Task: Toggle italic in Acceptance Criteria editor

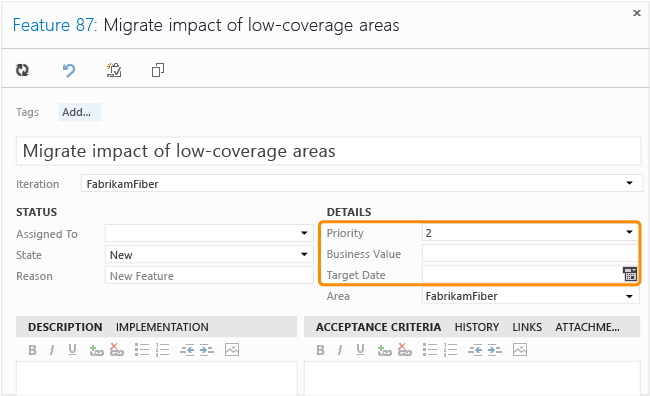Action: (340, 350)
